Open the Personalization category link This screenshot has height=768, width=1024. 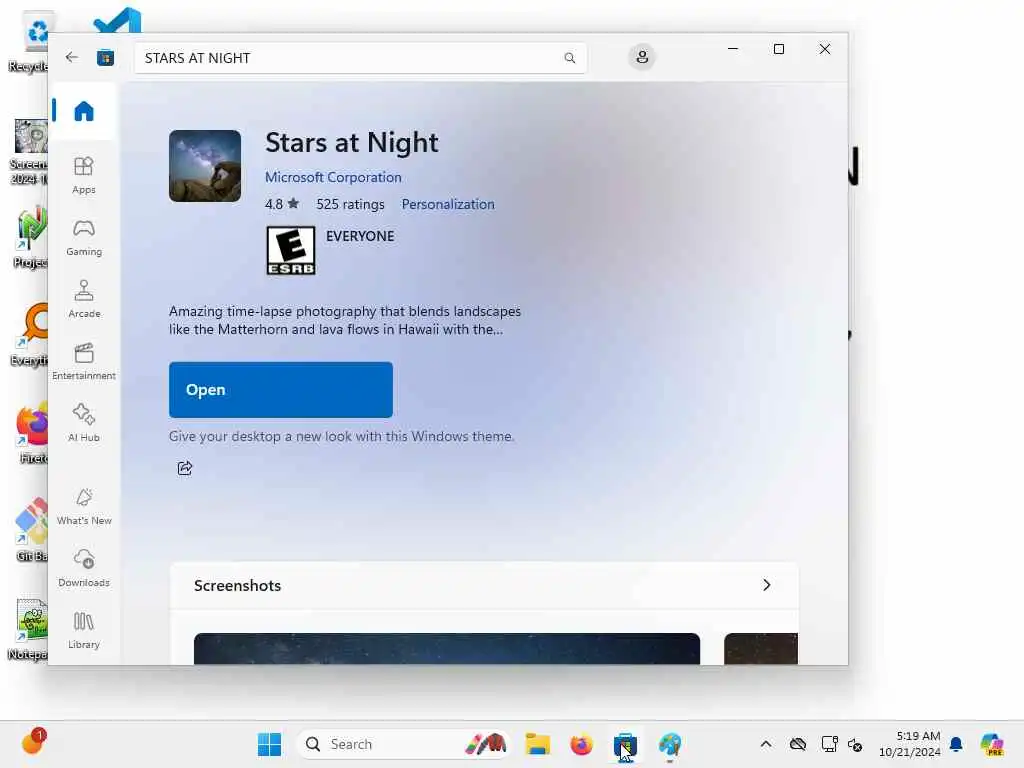point(448,204)
